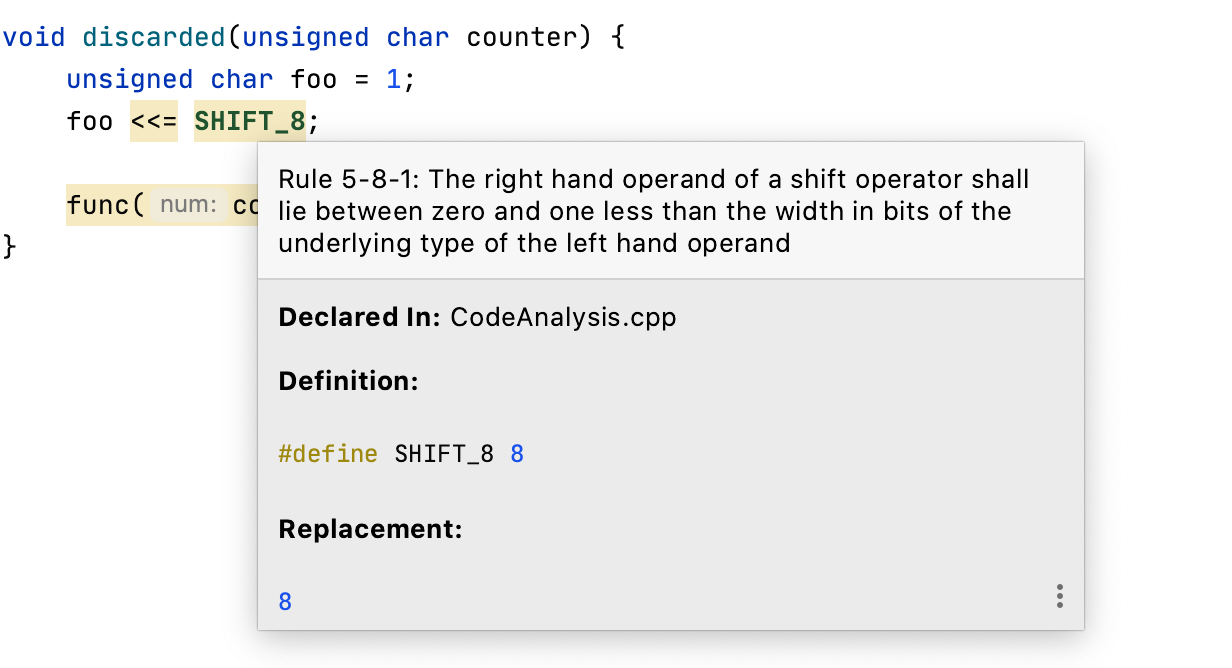This screenshot has width=1232, height=668.
Task: Click the highlighted <<= shift operator
Action: [154, 122]
